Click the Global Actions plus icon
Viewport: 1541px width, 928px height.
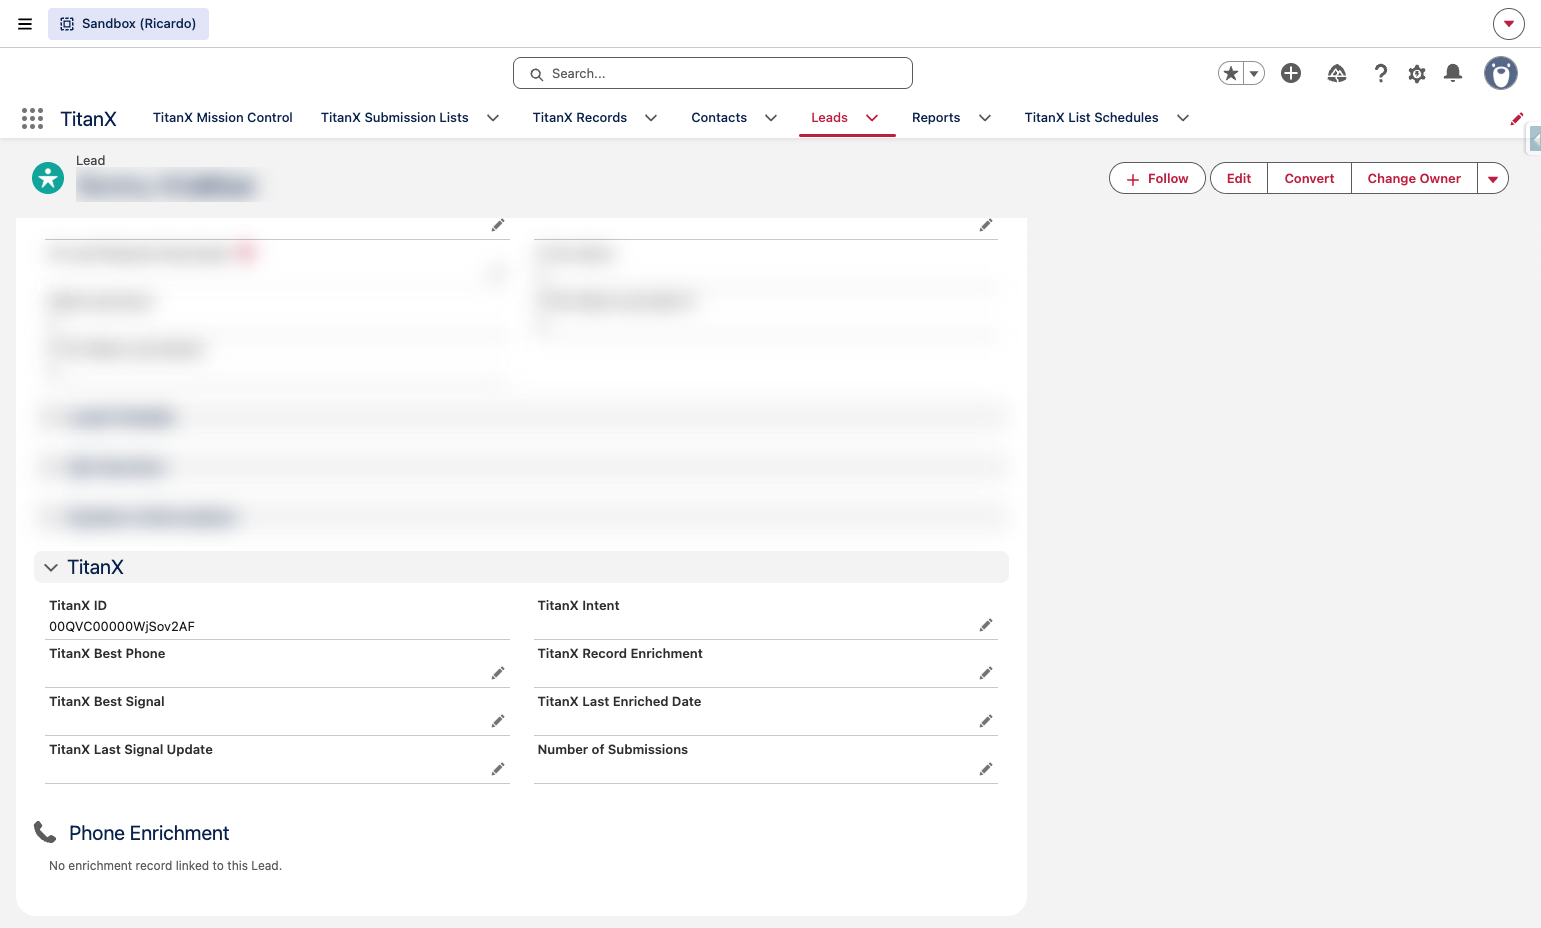point(1291,73)
